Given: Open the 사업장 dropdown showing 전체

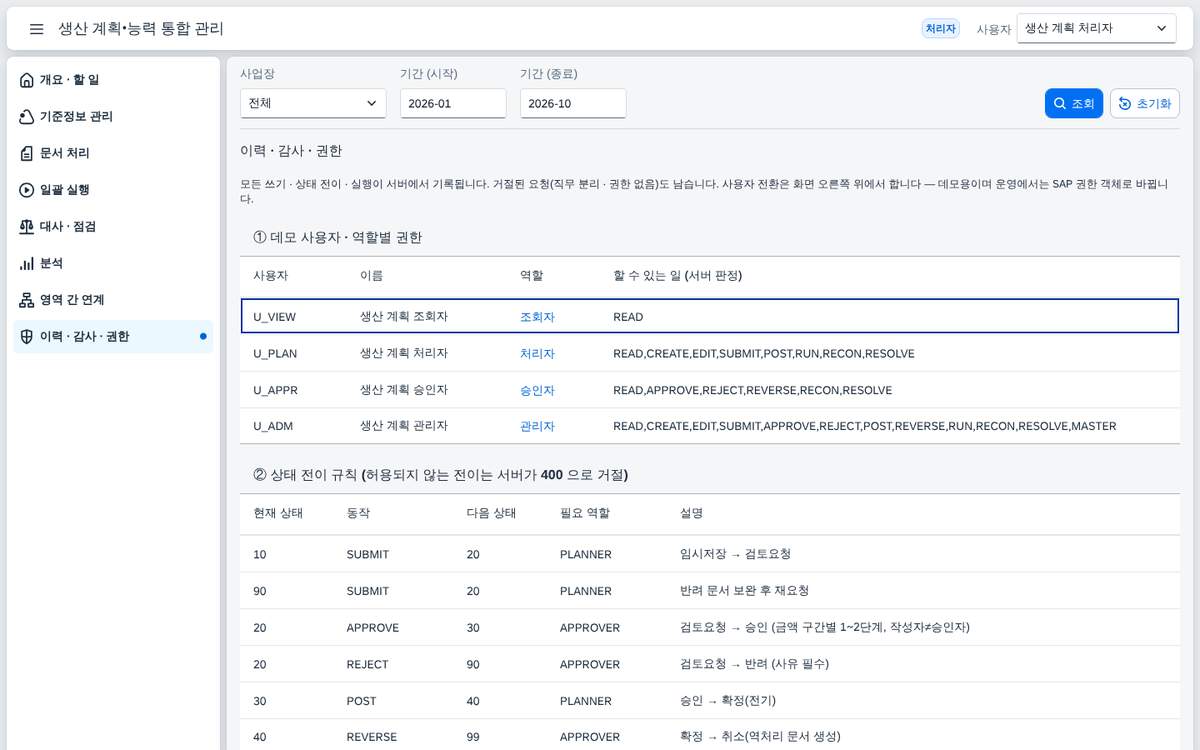Looking at the screenshot, I should 313,103.
